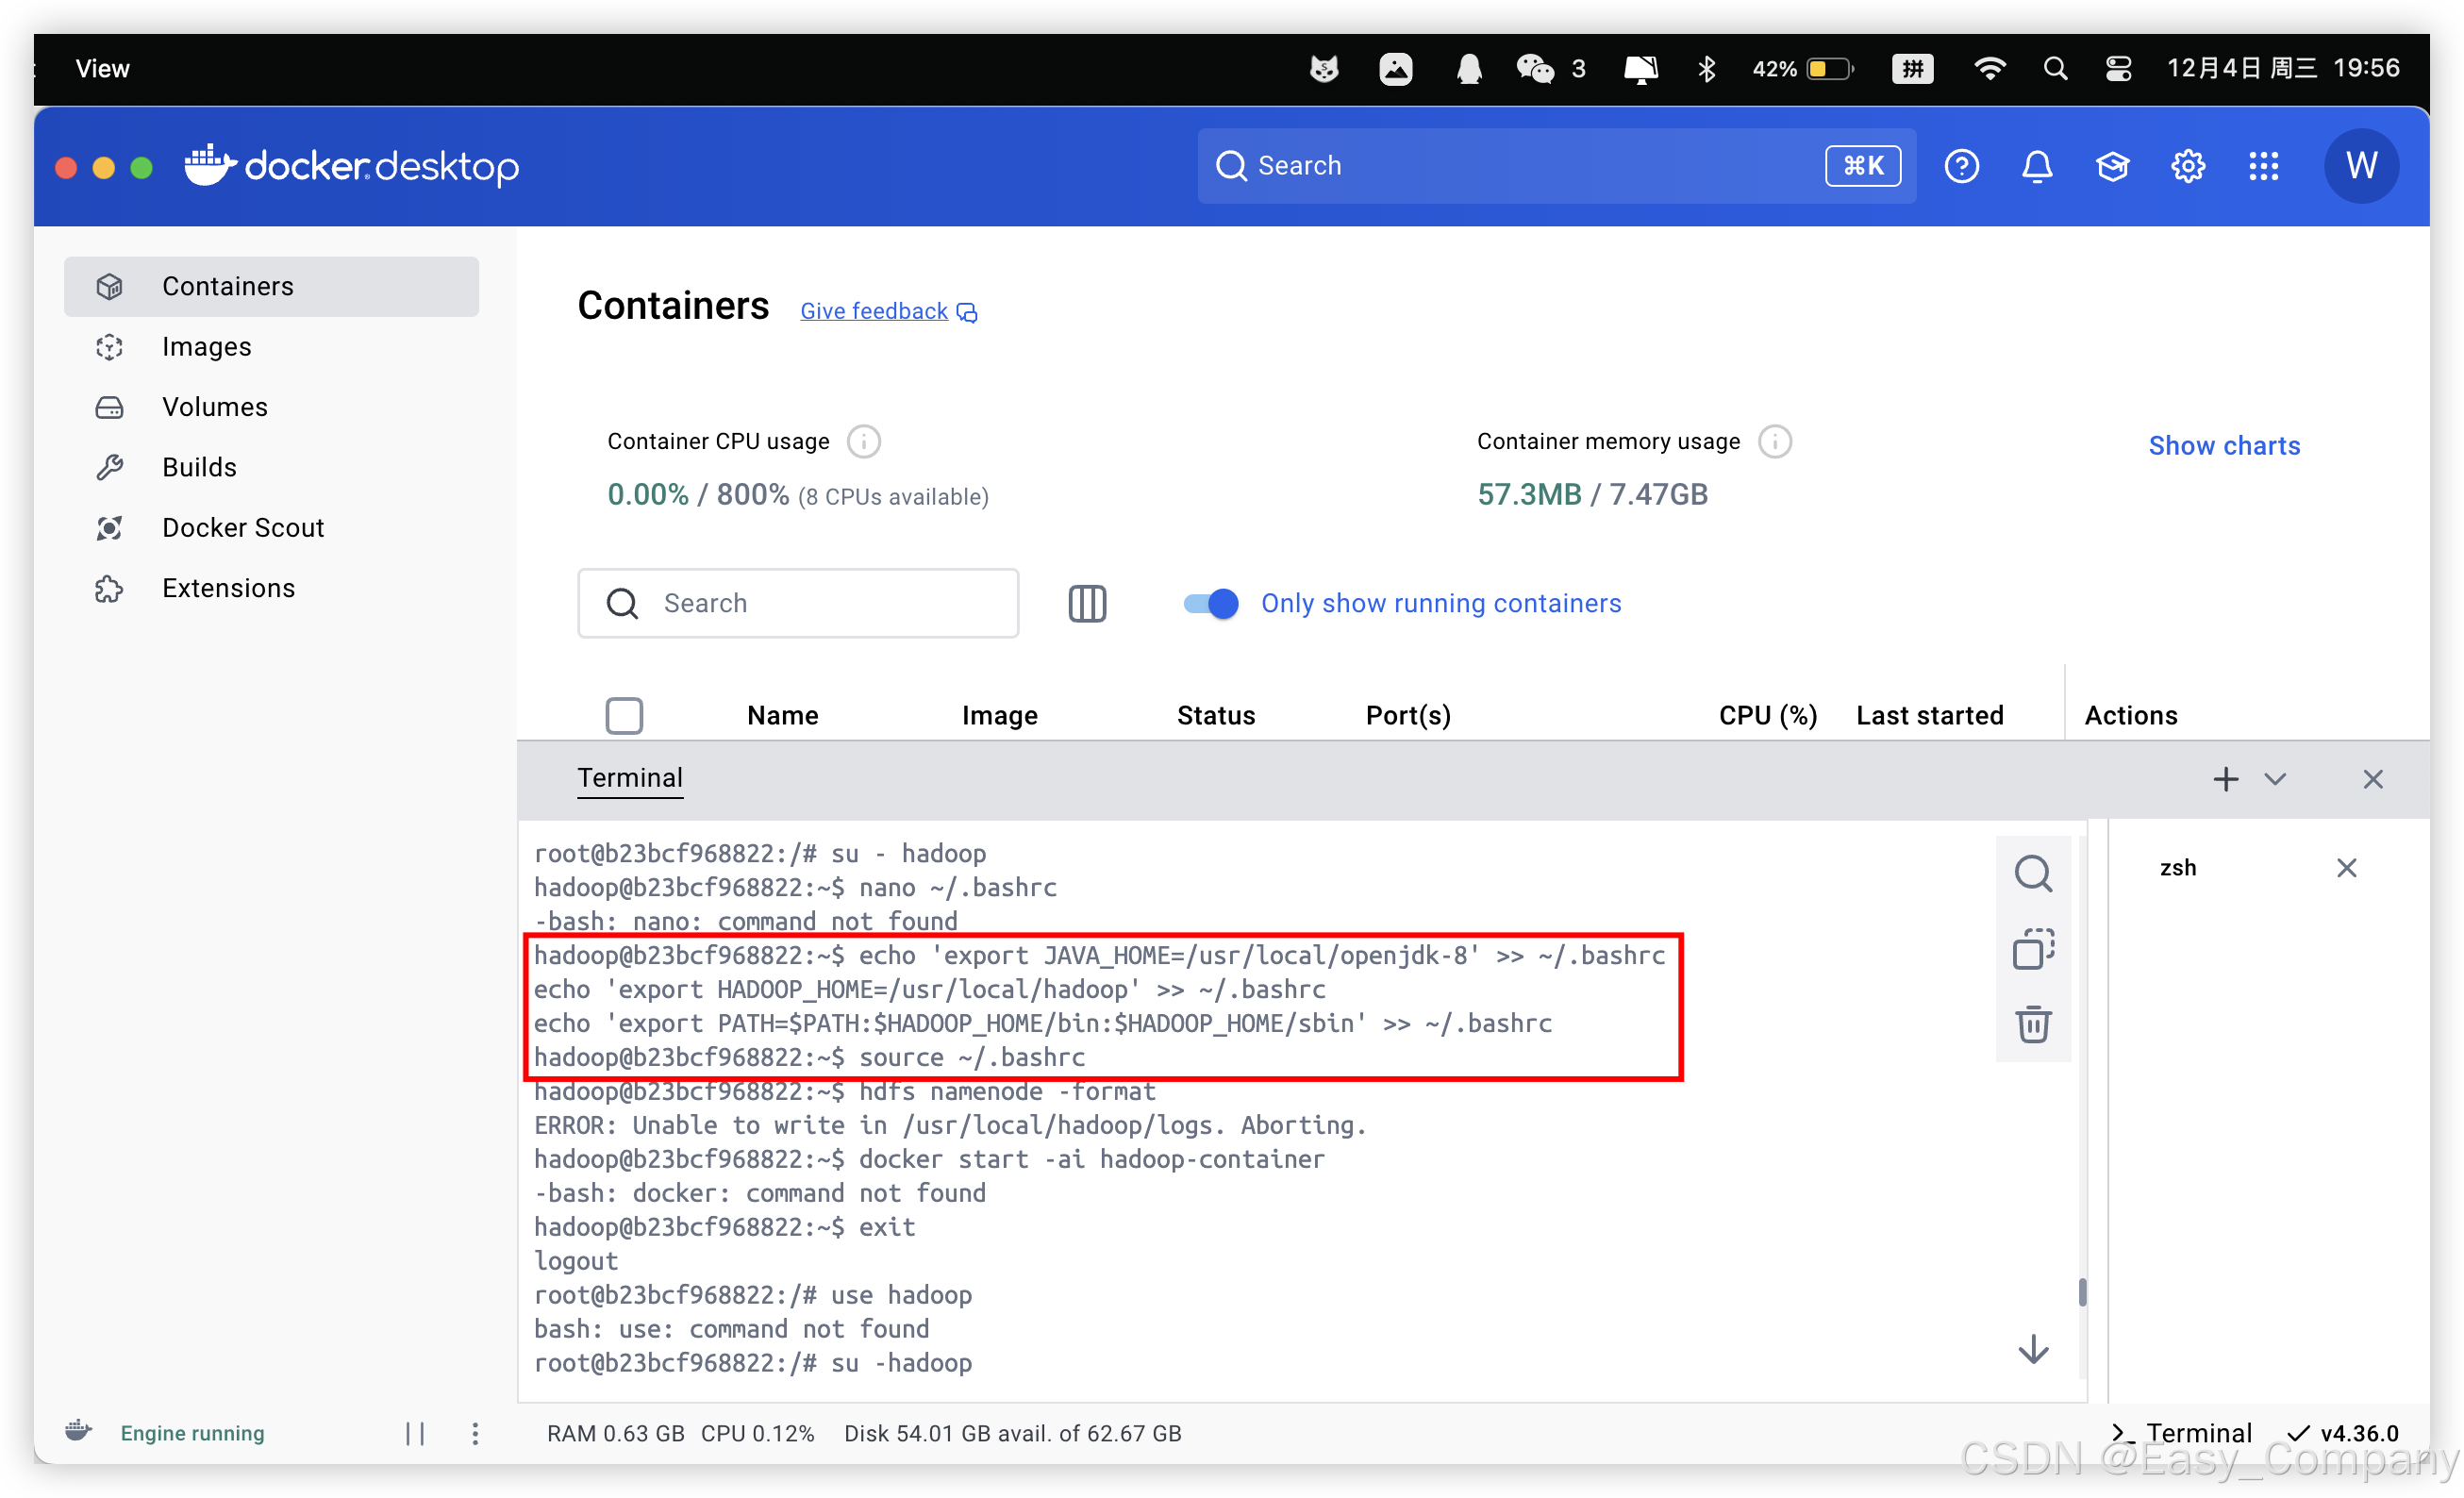Image resolution: width=2464 pixels, height=1498 pixels.
Task: Click the containers Search input field
Action: pos(798,603)
